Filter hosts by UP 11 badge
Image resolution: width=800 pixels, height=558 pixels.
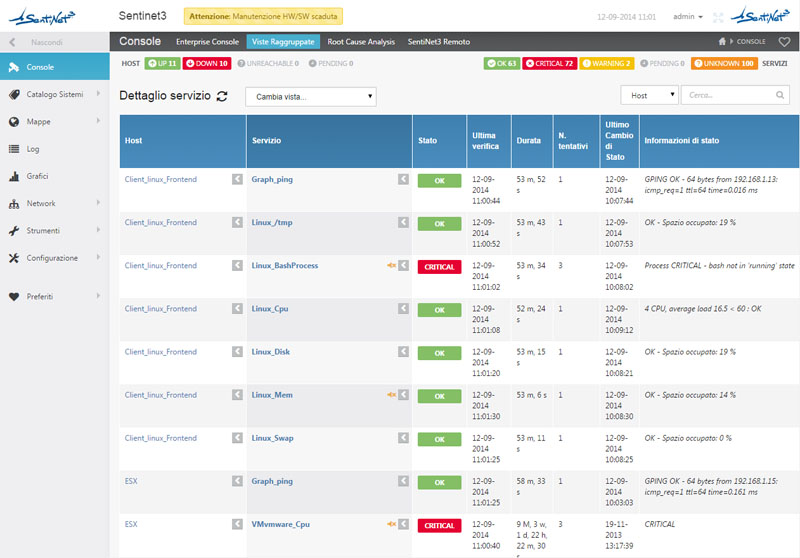click(162, 63)
